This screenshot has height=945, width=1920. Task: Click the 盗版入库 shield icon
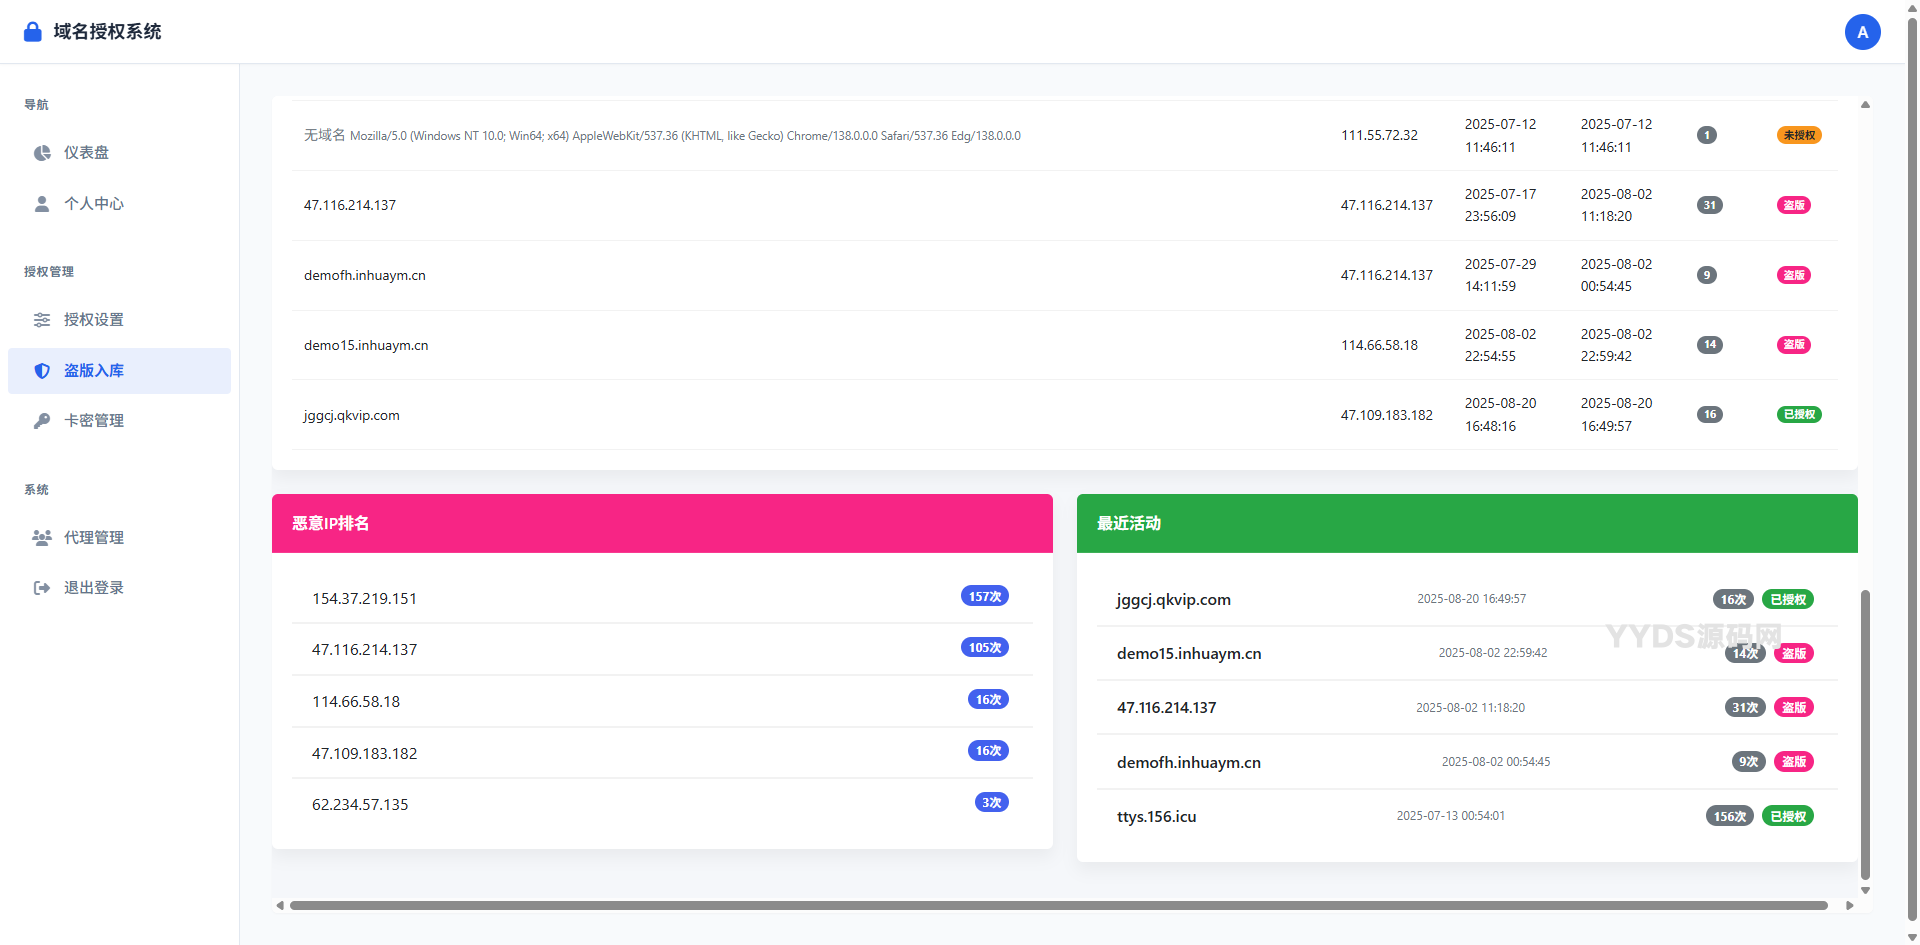41,370
